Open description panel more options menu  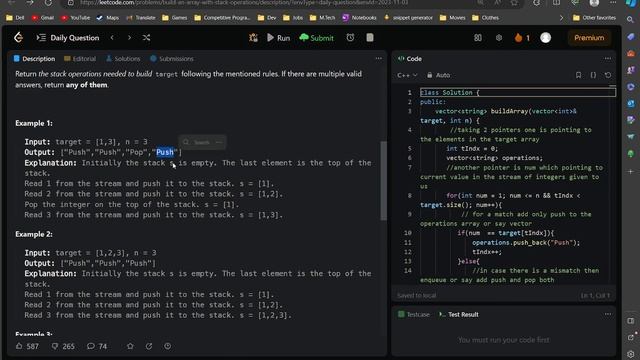(x=379, y=58)
